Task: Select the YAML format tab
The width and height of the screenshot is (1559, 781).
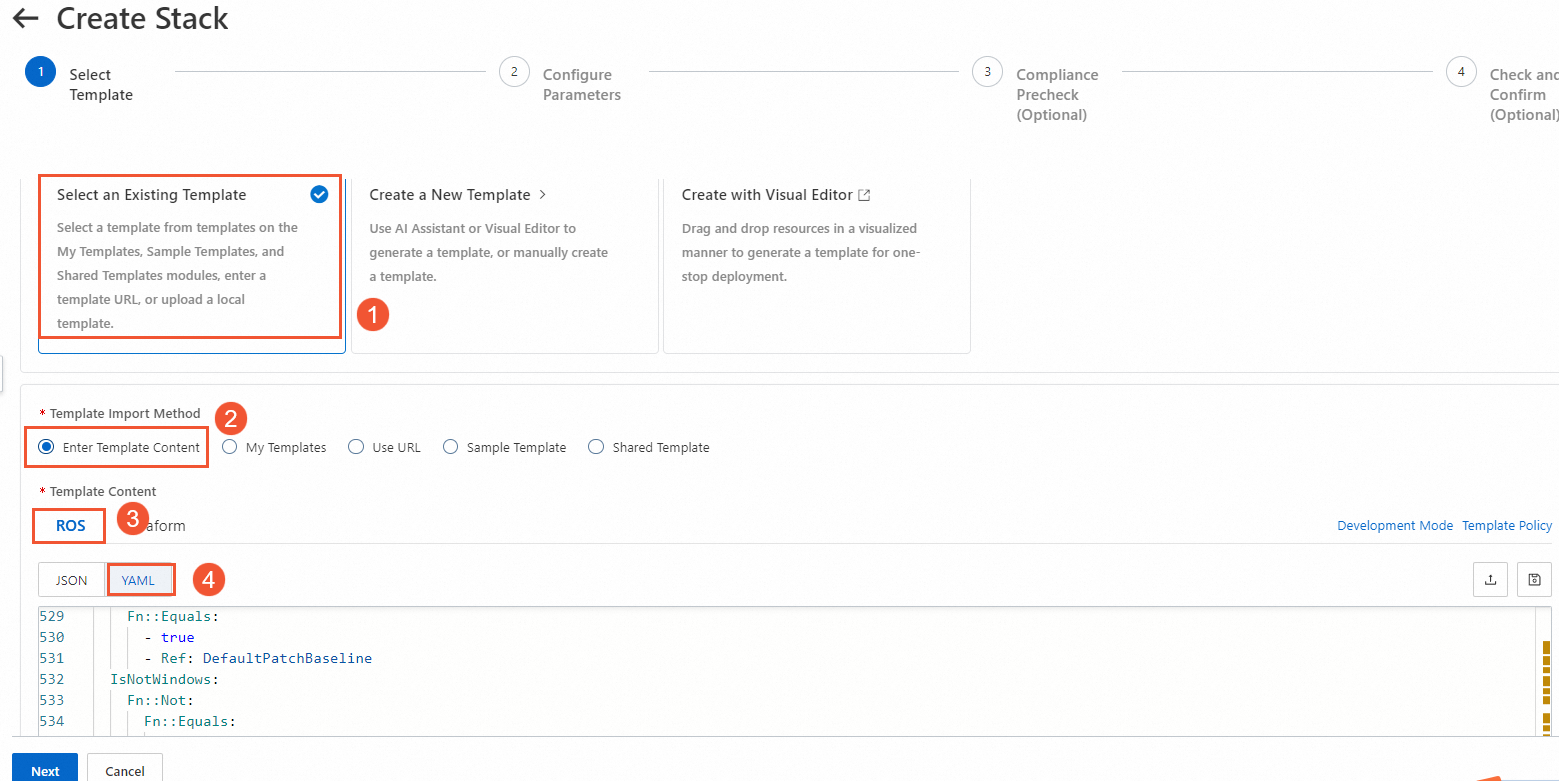Action: [x=139, y=580]
